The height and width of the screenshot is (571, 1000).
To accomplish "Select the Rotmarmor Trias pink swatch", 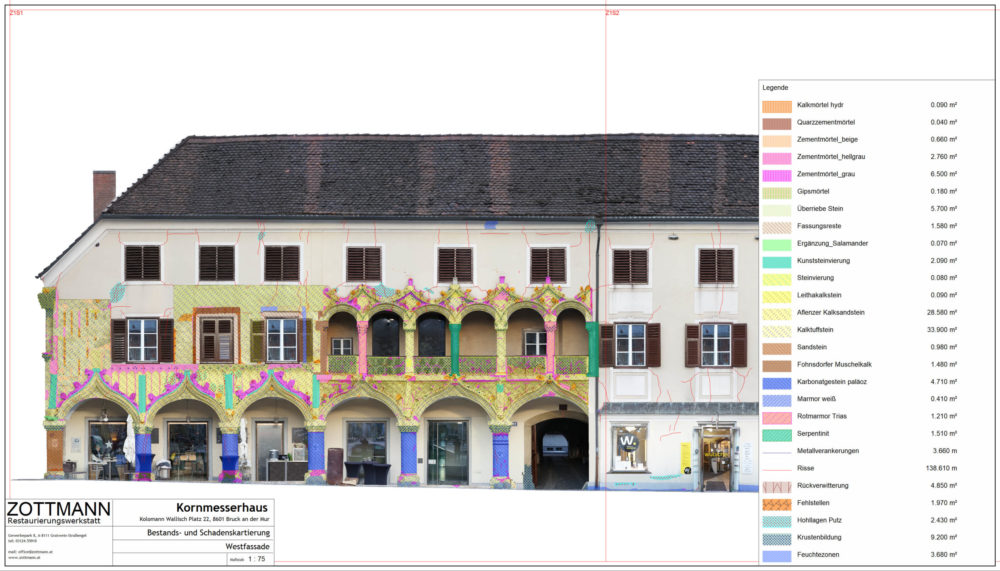I will [x=777, y=417].
